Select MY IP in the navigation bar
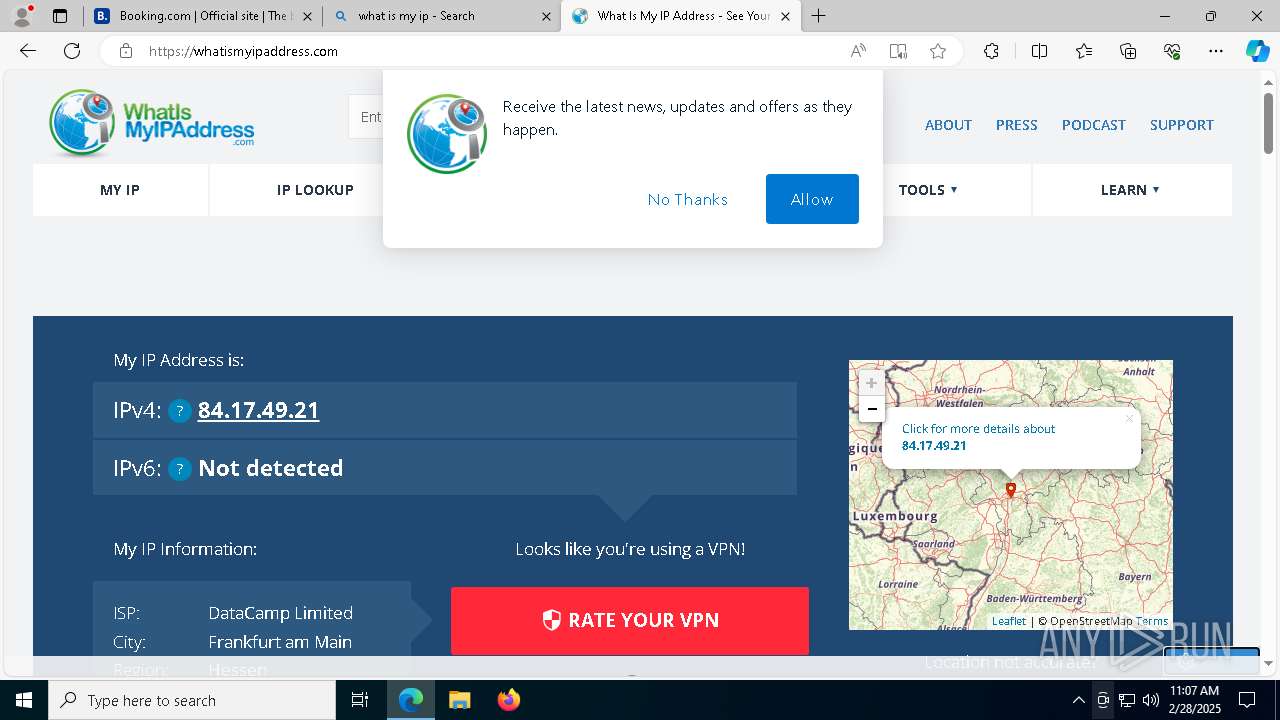This screenshot has height=720, width=1280. point(120,190)
